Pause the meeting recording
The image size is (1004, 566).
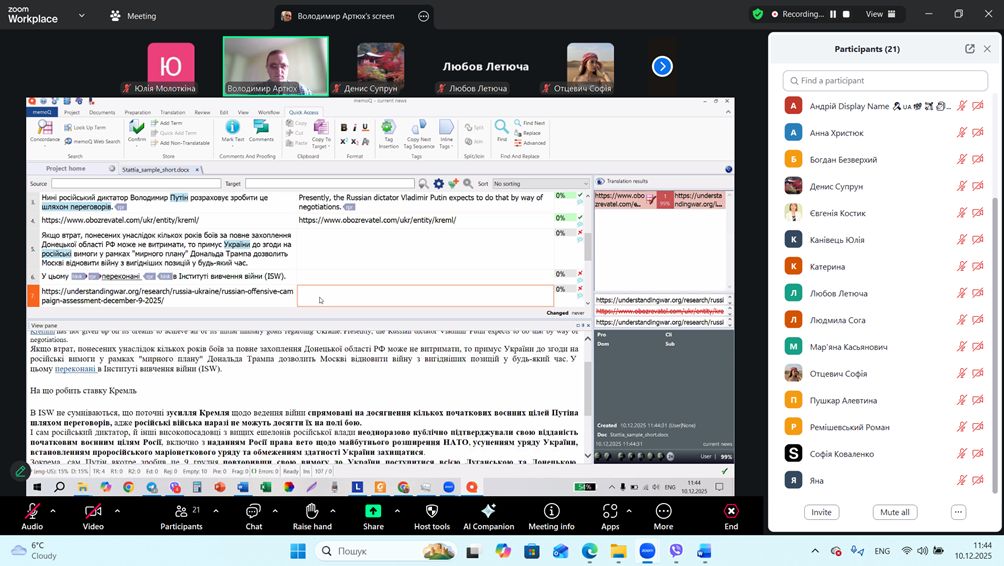click(832, 14)
